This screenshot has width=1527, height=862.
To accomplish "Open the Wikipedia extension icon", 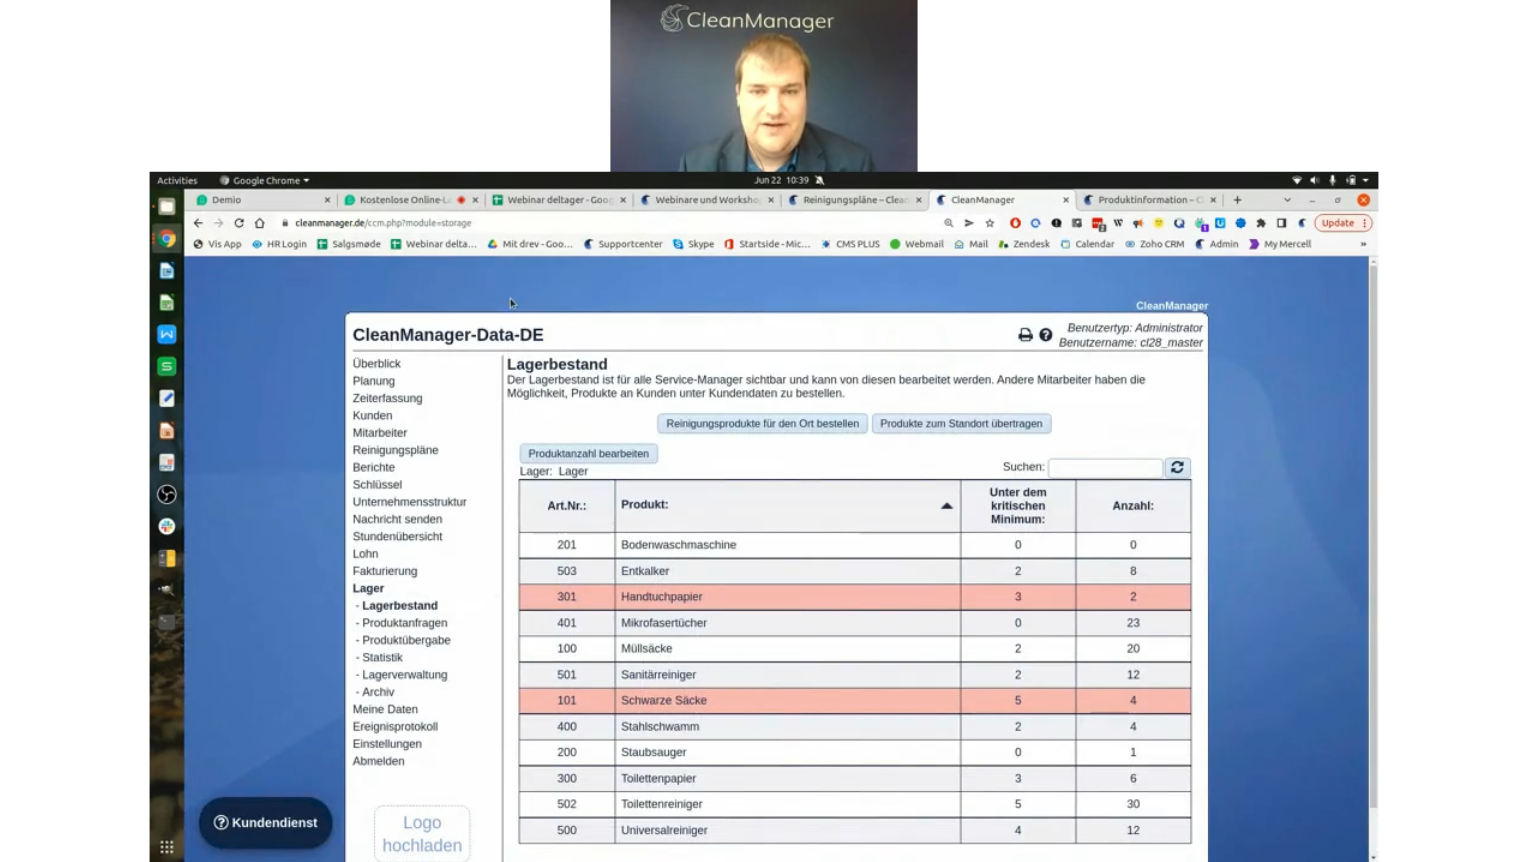I will pos(1118,223).
